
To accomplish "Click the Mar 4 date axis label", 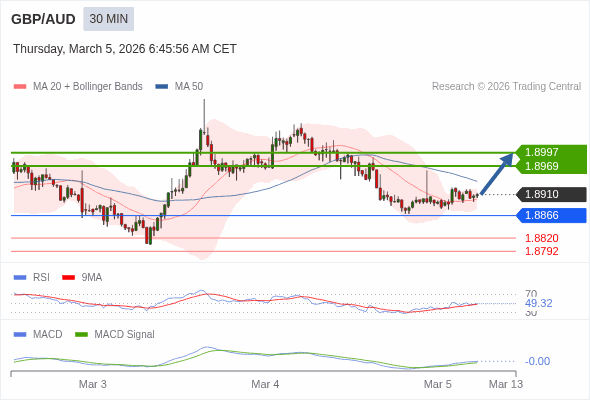I will pyautogui.click(x=265, y=384).
